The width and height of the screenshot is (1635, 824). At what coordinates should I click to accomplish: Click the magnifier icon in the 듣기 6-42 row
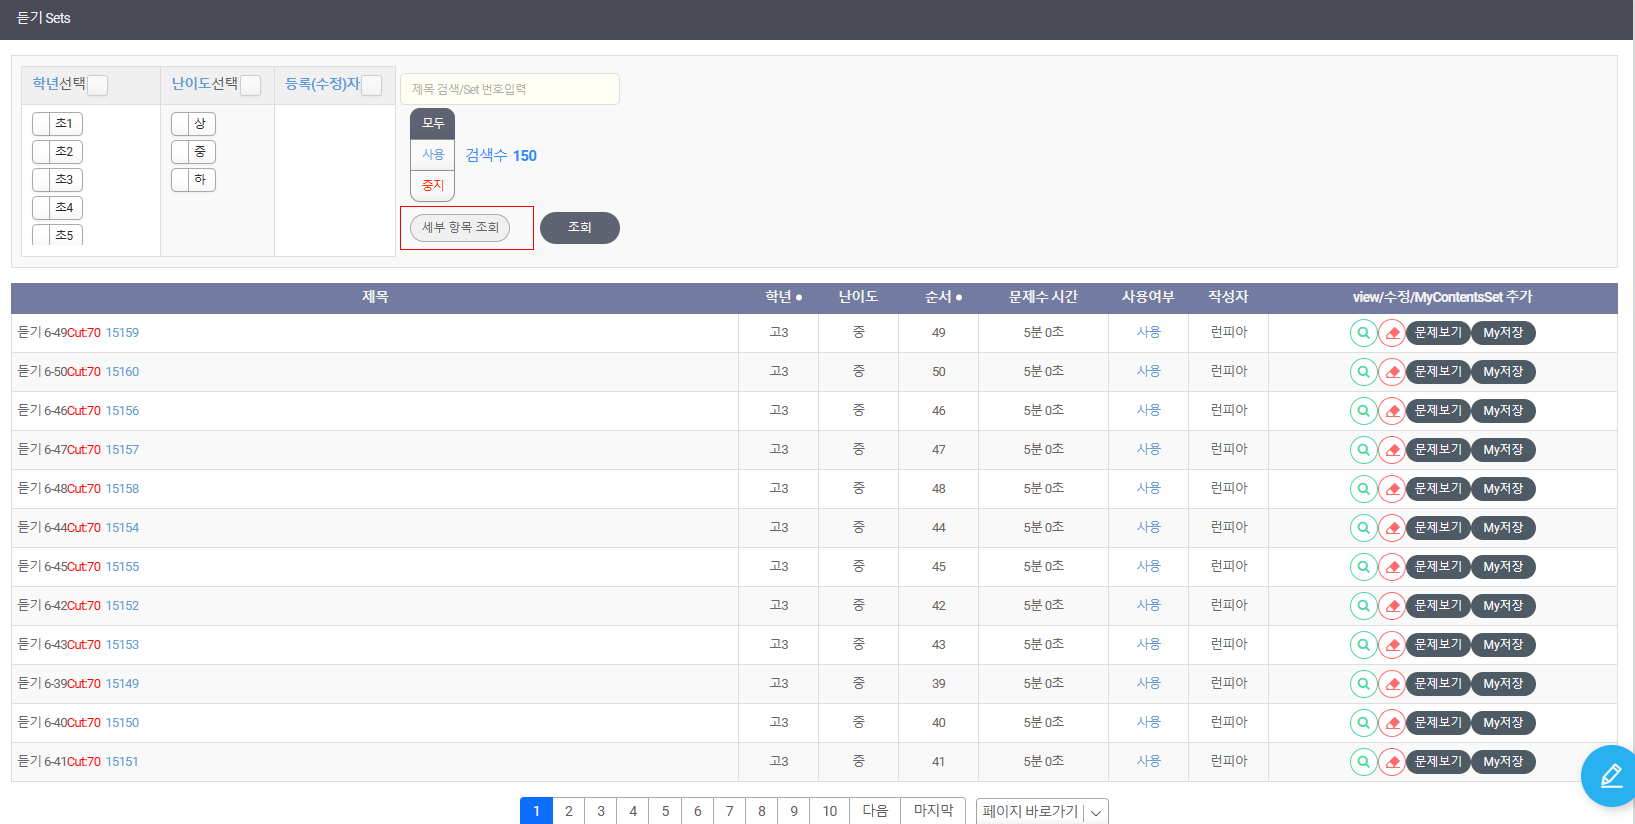click(x=1363, y=606)
